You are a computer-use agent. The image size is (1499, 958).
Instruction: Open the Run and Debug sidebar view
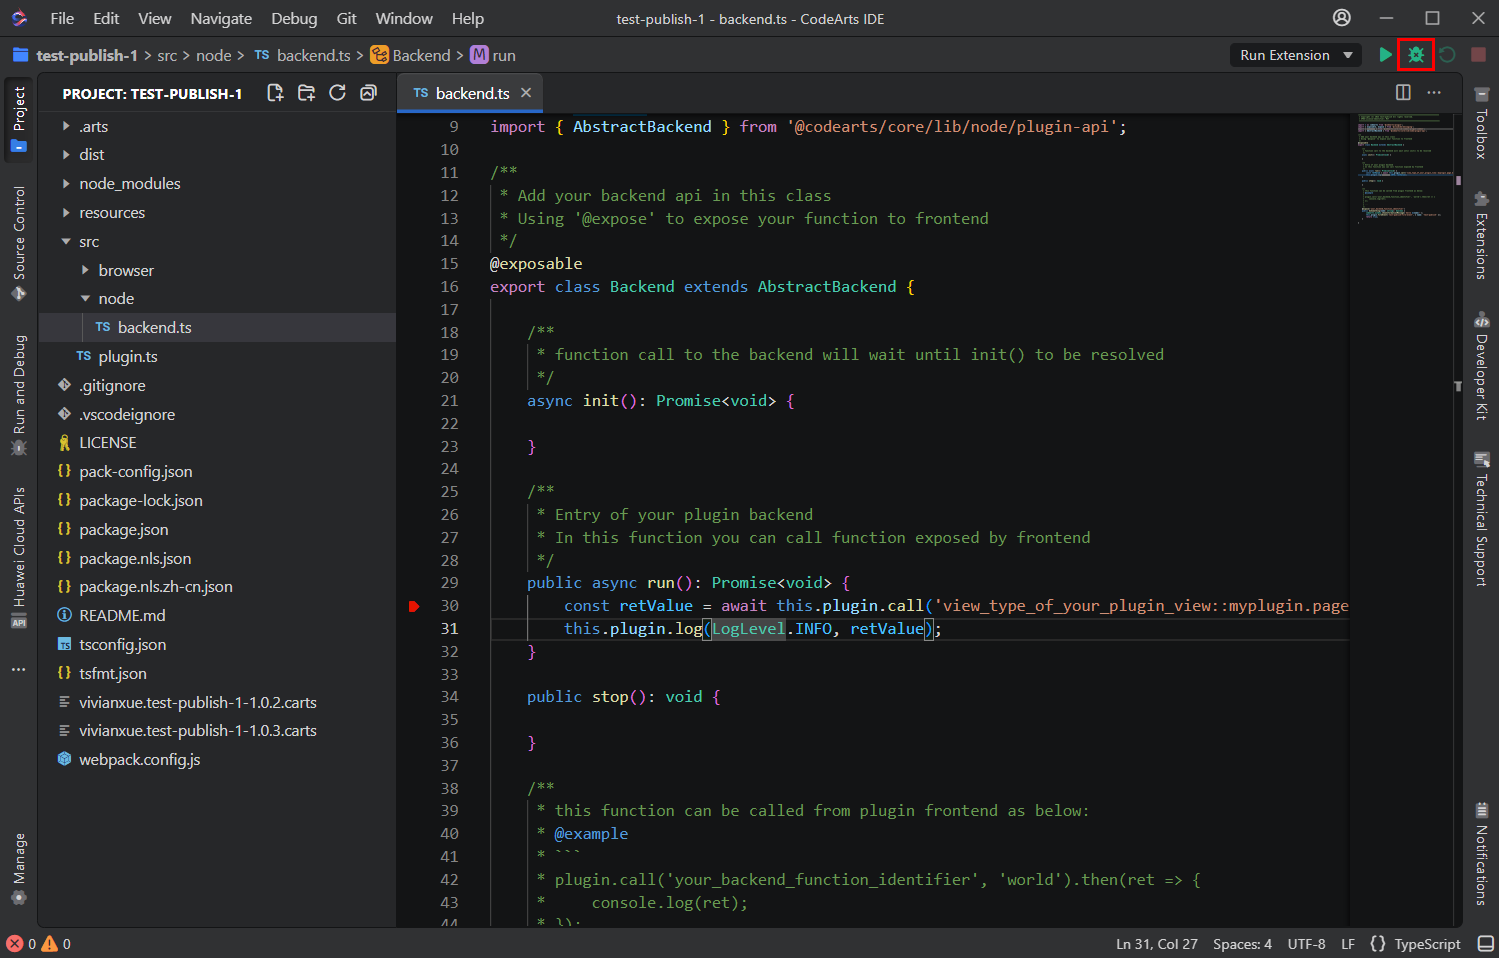(x=19, y=395)
